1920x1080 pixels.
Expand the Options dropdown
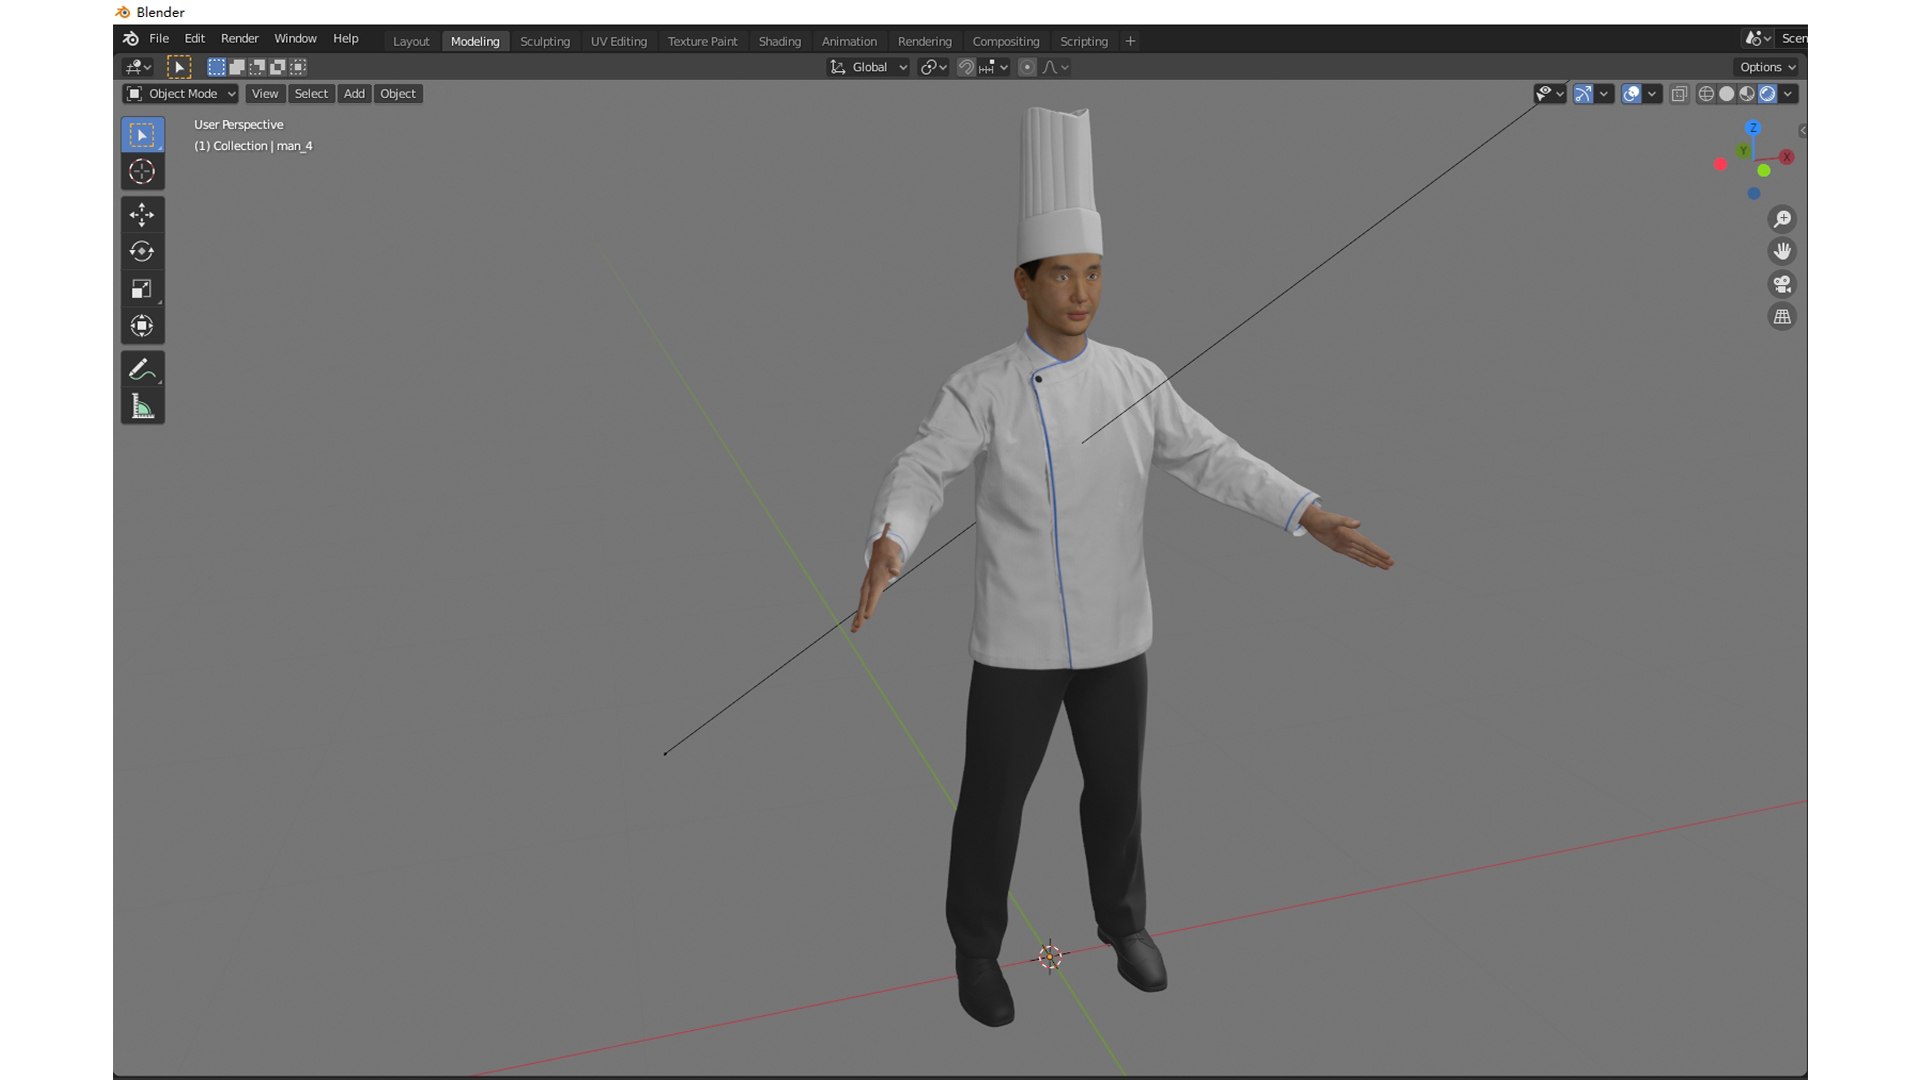pyautogui.click(x=1767, y=67)
